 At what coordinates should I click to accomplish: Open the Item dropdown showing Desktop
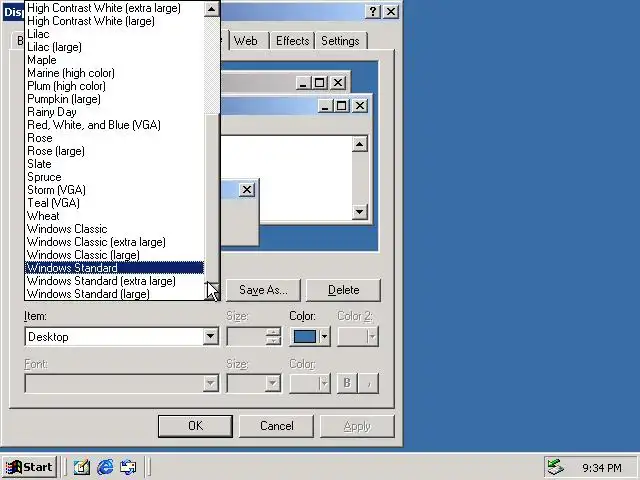pyautogui.click(x=211, y=337)
